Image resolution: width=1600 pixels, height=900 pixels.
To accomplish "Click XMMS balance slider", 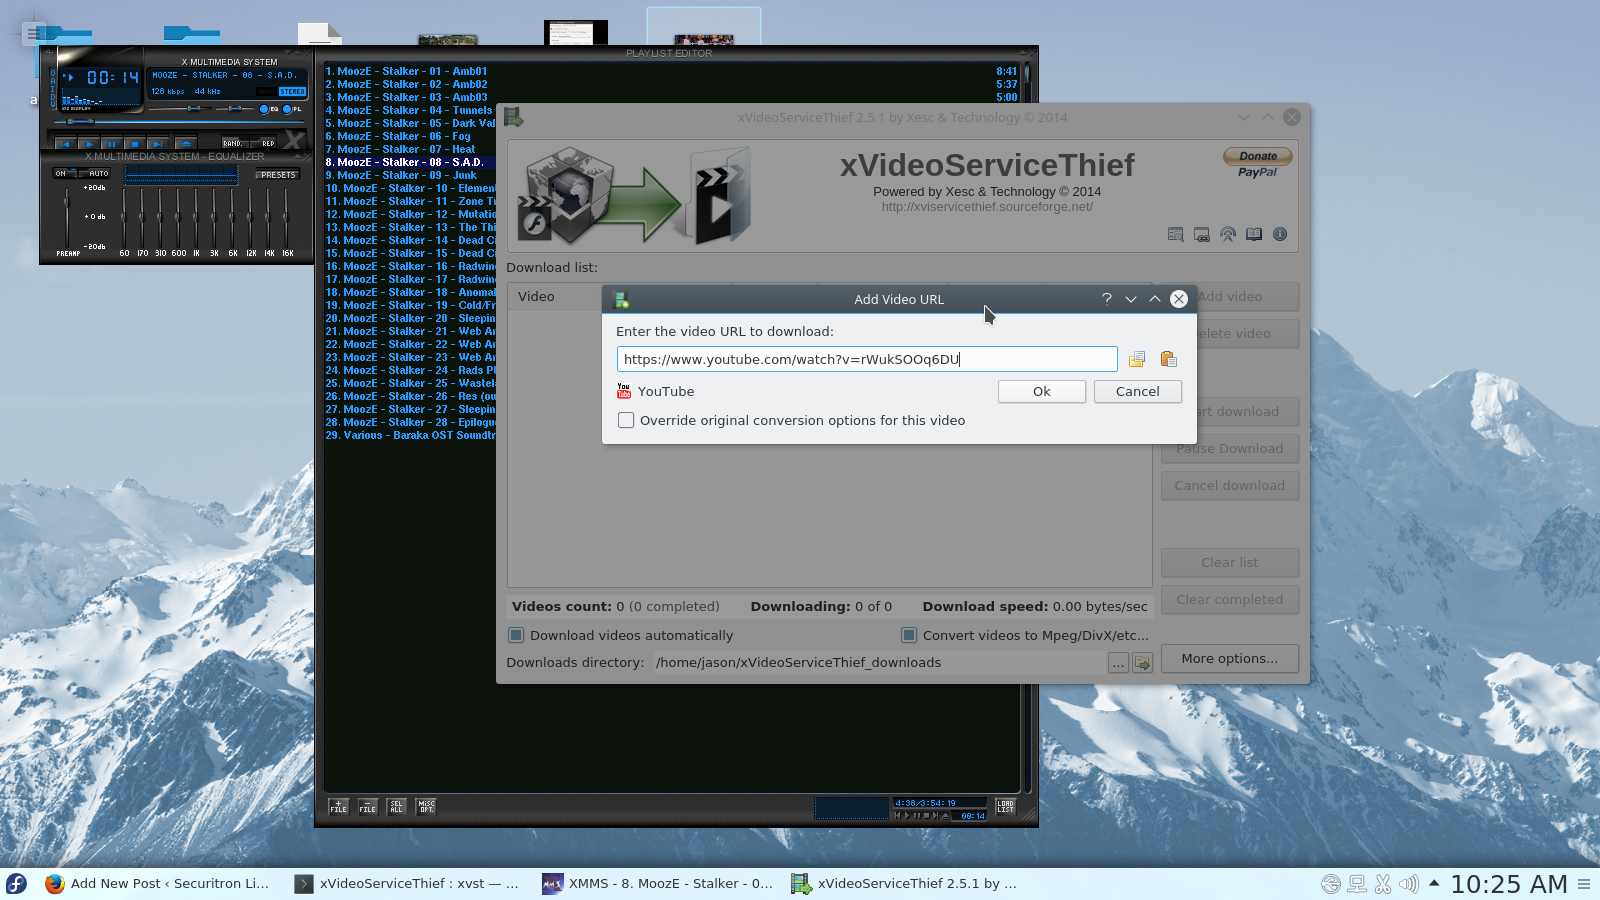I will (x=235, y=108).
